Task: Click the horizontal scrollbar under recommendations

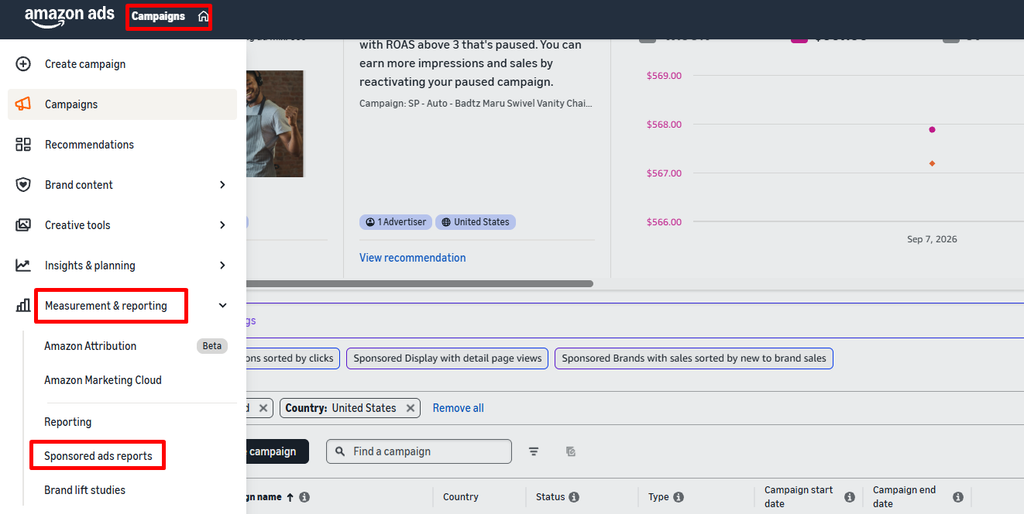Action: [419, 284]
